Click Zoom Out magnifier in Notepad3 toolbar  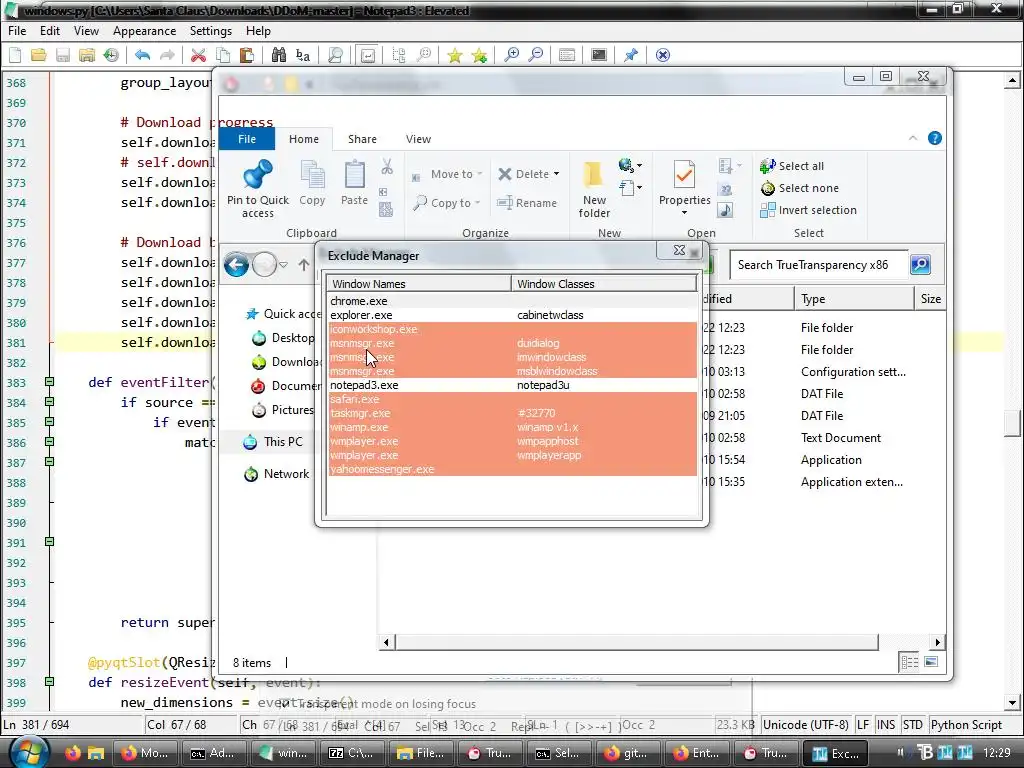(536, 55)
